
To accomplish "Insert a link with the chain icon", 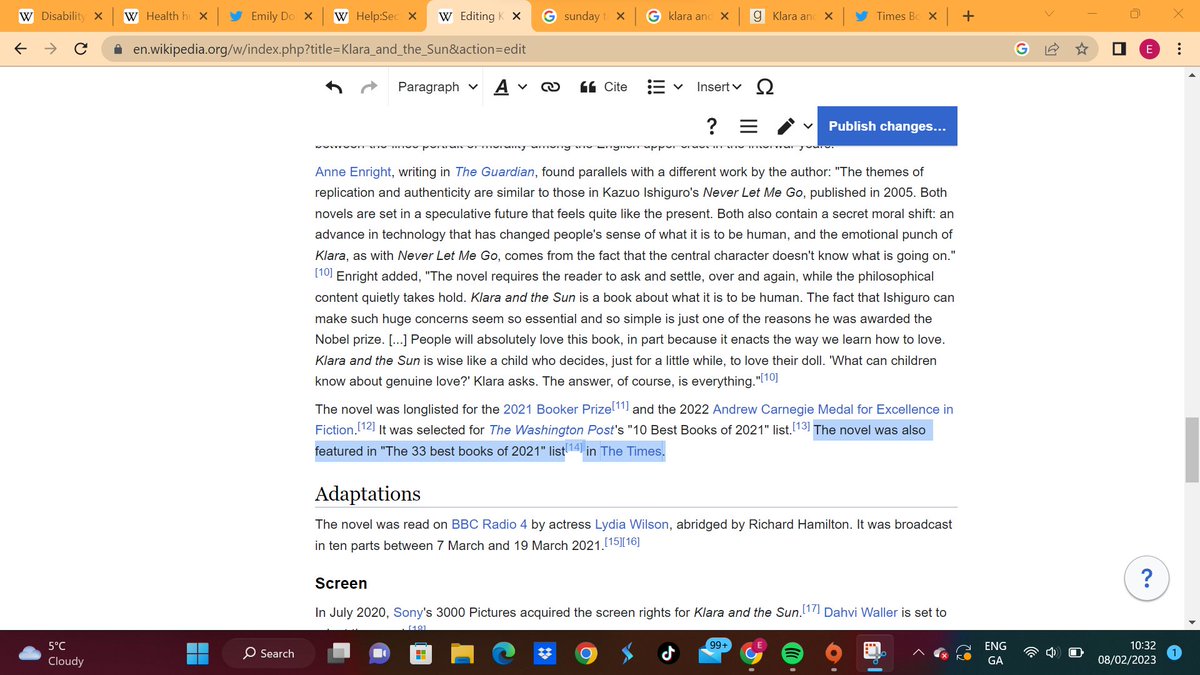I will [550, 87].
